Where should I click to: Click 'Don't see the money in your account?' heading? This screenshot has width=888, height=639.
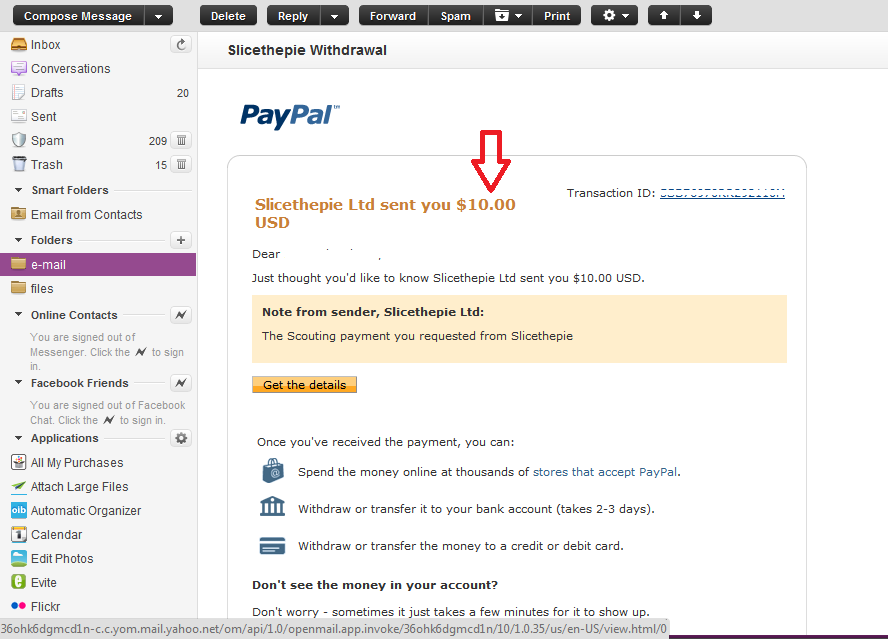coord(375,585)
